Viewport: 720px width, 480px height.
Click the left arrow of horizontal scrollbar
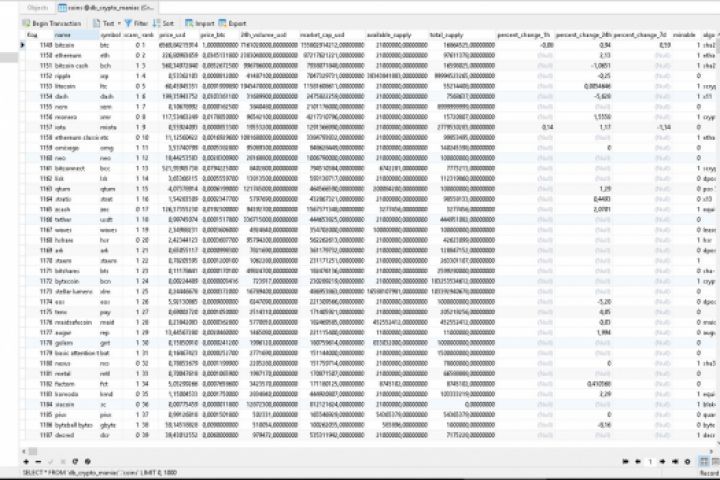[x=24, y=452]
